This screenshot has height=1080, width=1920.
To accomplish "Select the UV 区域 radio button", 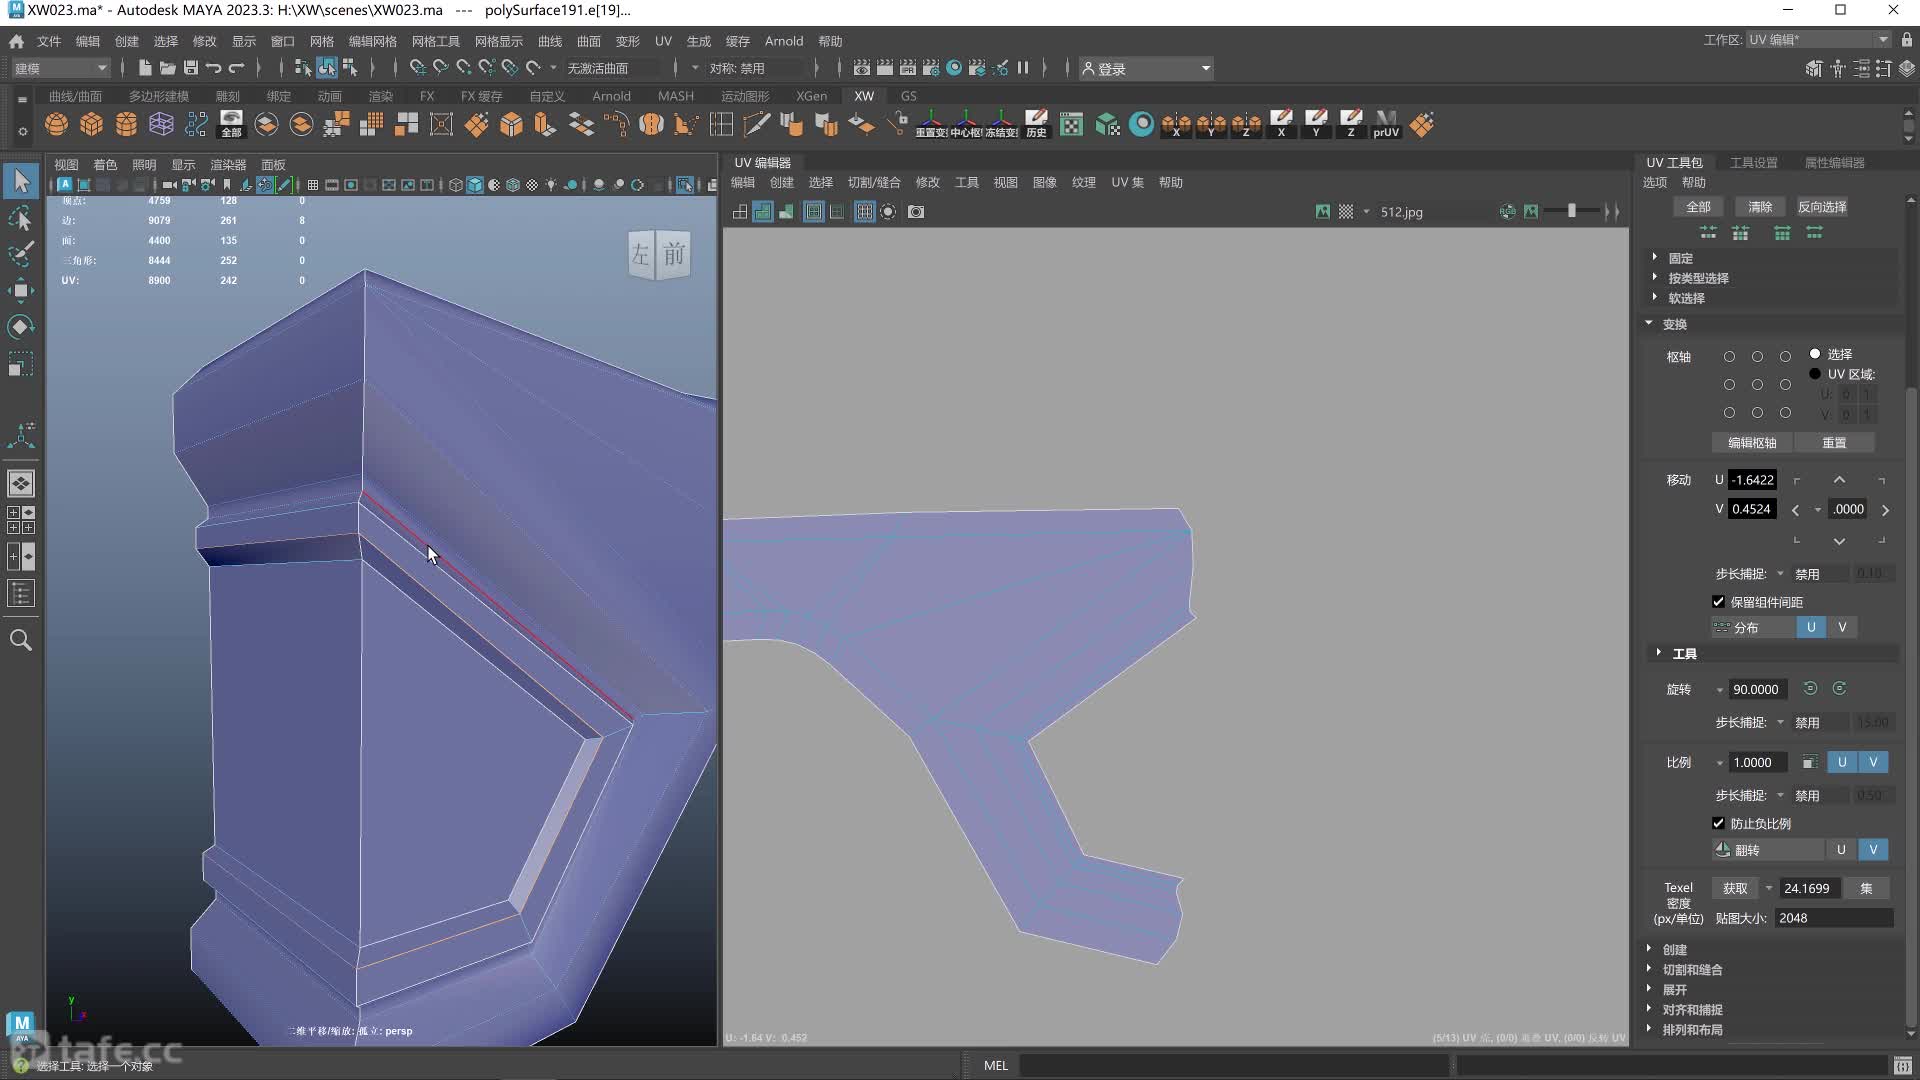I will 1815,374.
